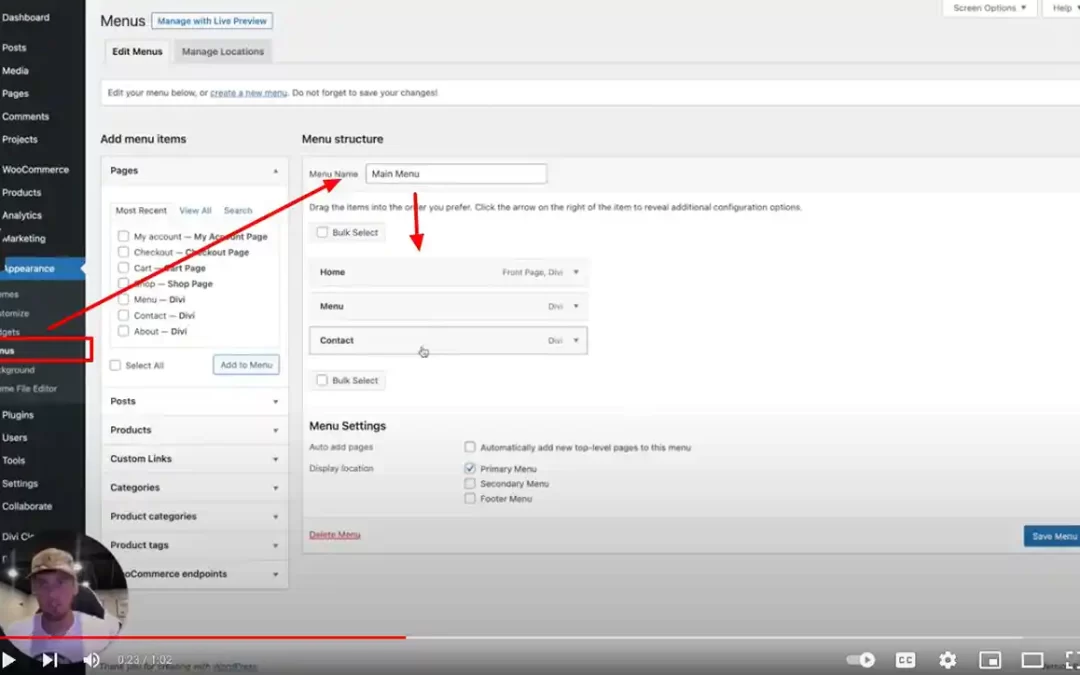Check Menu — Divi page
This screenshot has height=675, width=1080.
click(x=123, y=300)
